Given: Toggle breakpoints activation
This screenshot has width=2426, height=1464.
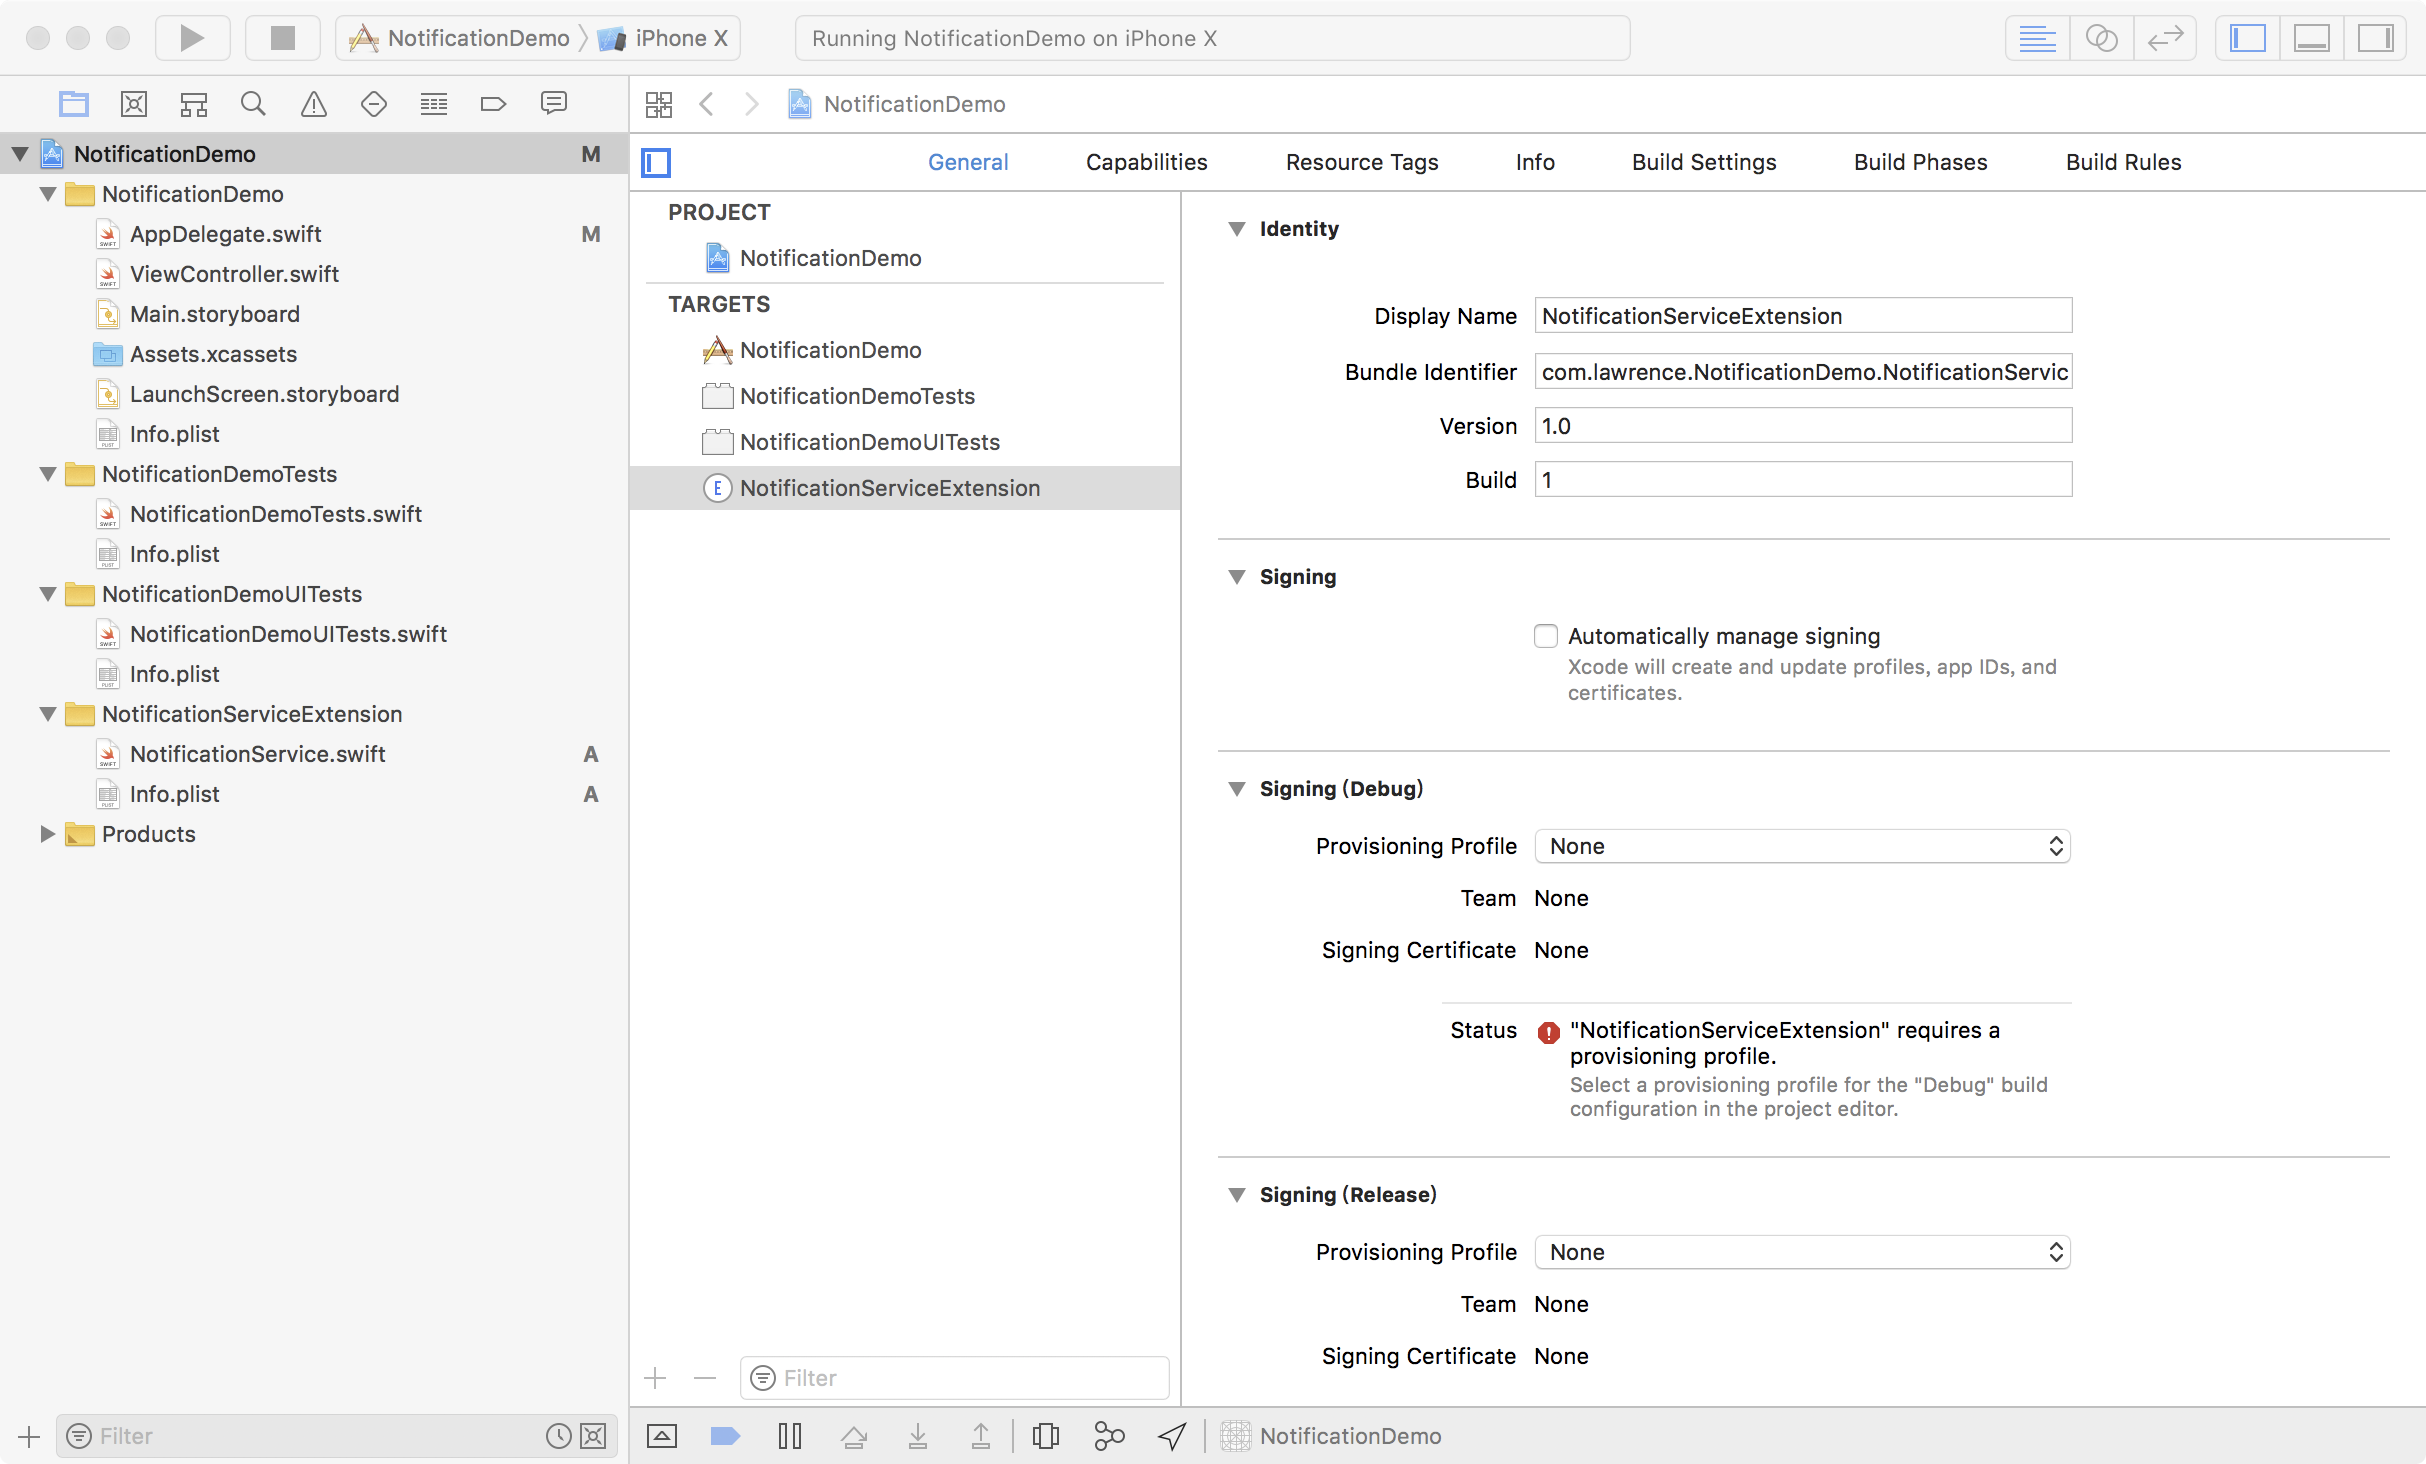Looking at the screenshot, I should click(725, 1437).
